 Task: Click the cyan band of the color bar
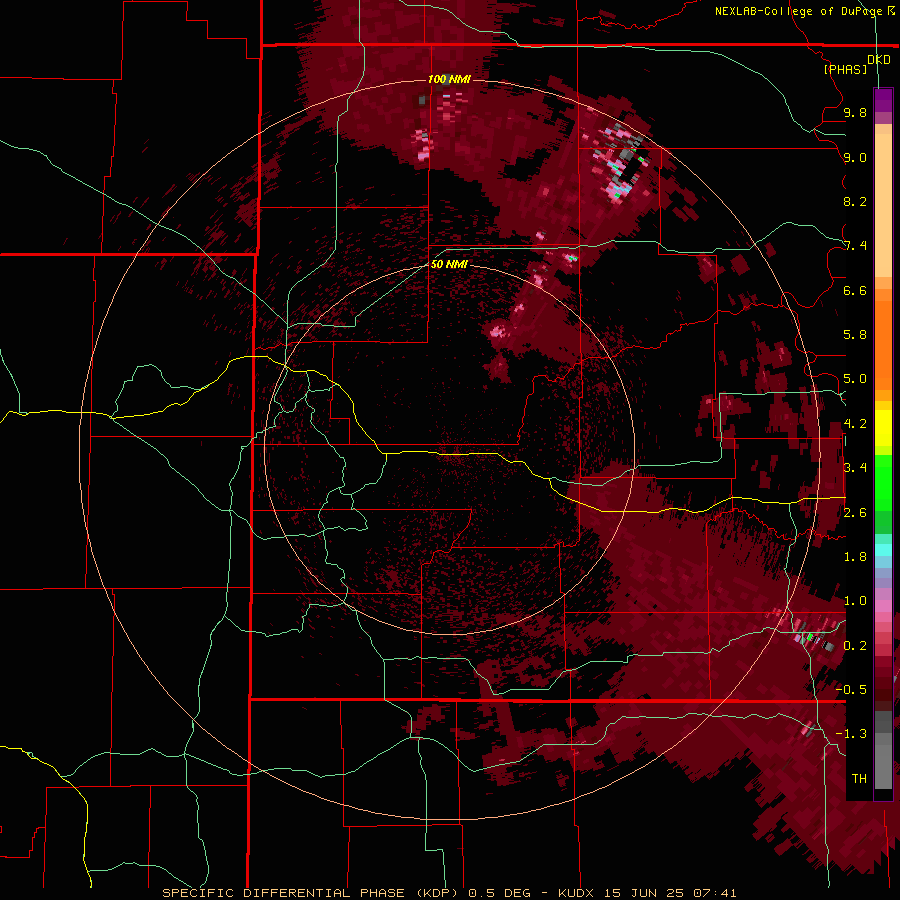(883, 550)
